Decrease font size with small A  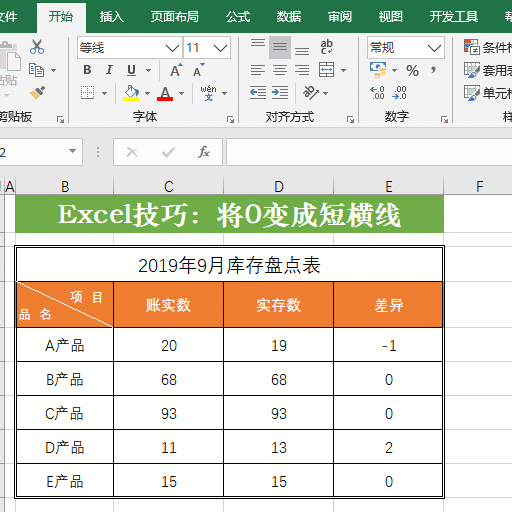click(199, 70)
